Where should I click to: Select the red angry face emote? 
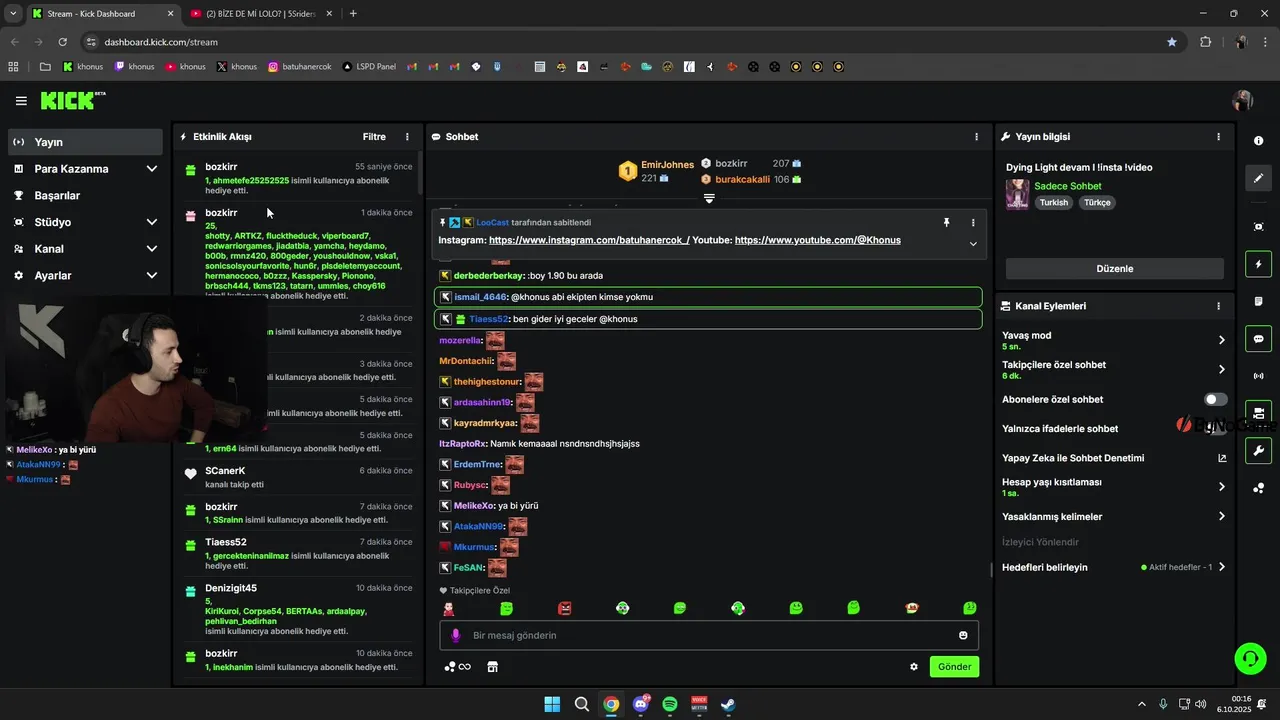(x=564, y=608)
